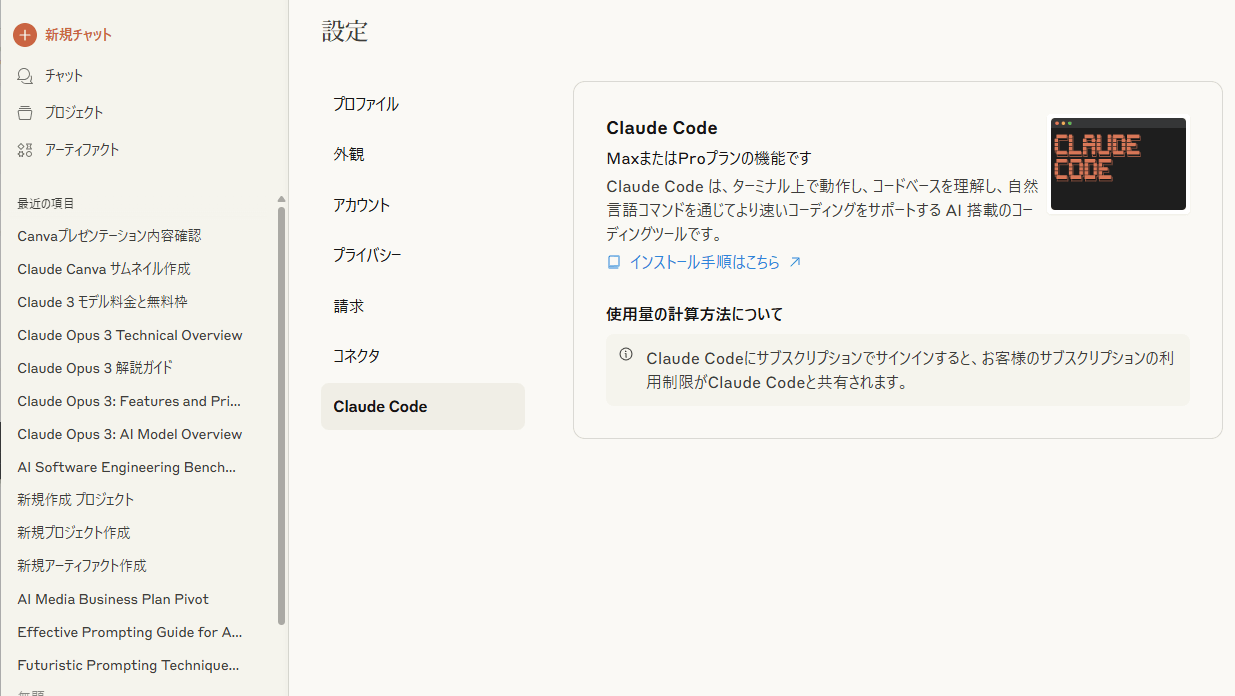Open the インストール手順はこちら link

pyautogui.click(x=704, y=262)
